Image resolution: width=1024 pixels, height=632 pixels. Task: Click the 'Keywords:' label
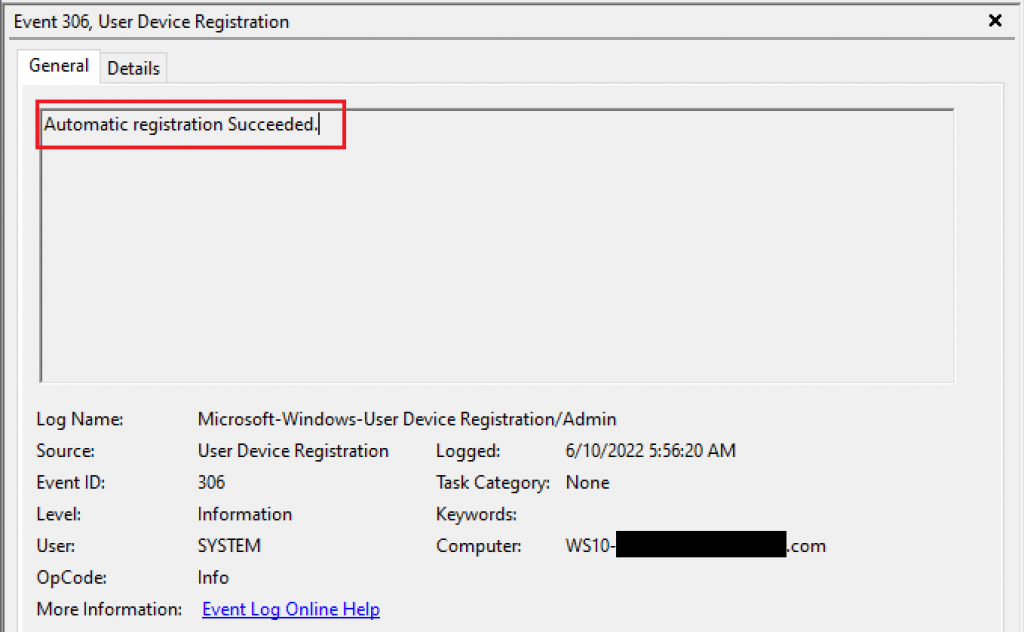pyautogui.click(x=476, y=514)
